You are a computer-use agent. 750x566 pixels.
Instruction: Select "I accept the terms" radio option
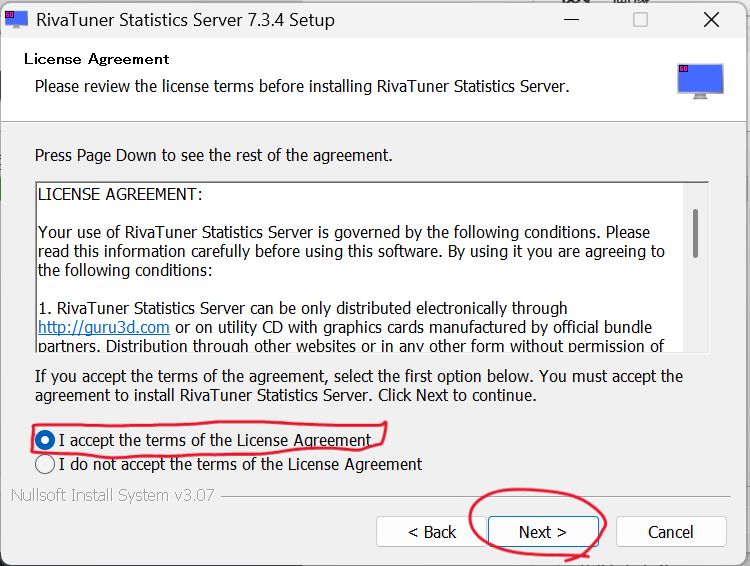(45, 440)
